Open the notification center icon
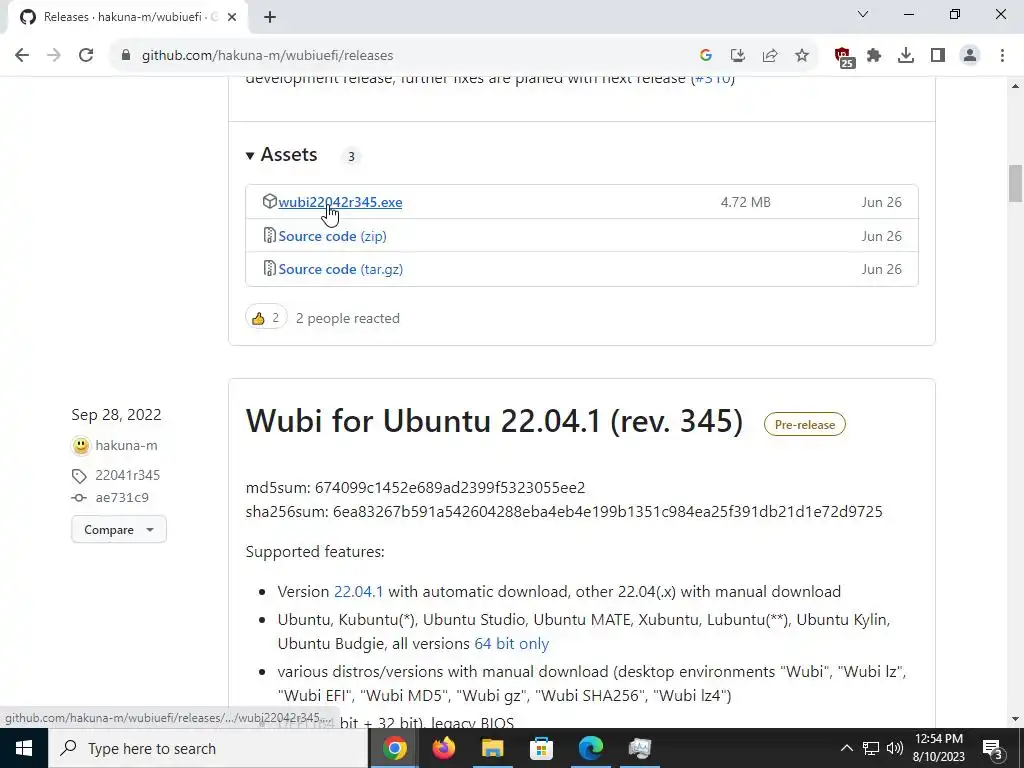1024x768 pixels. click(993, 748)
